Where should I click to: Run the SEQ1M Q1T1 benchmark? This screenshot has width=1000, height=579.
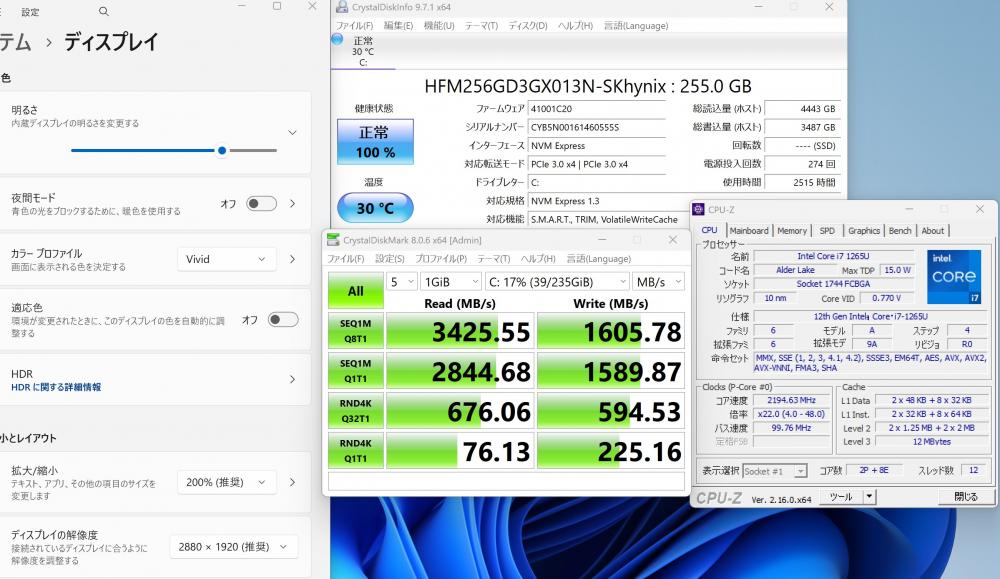tap(356, 370)
